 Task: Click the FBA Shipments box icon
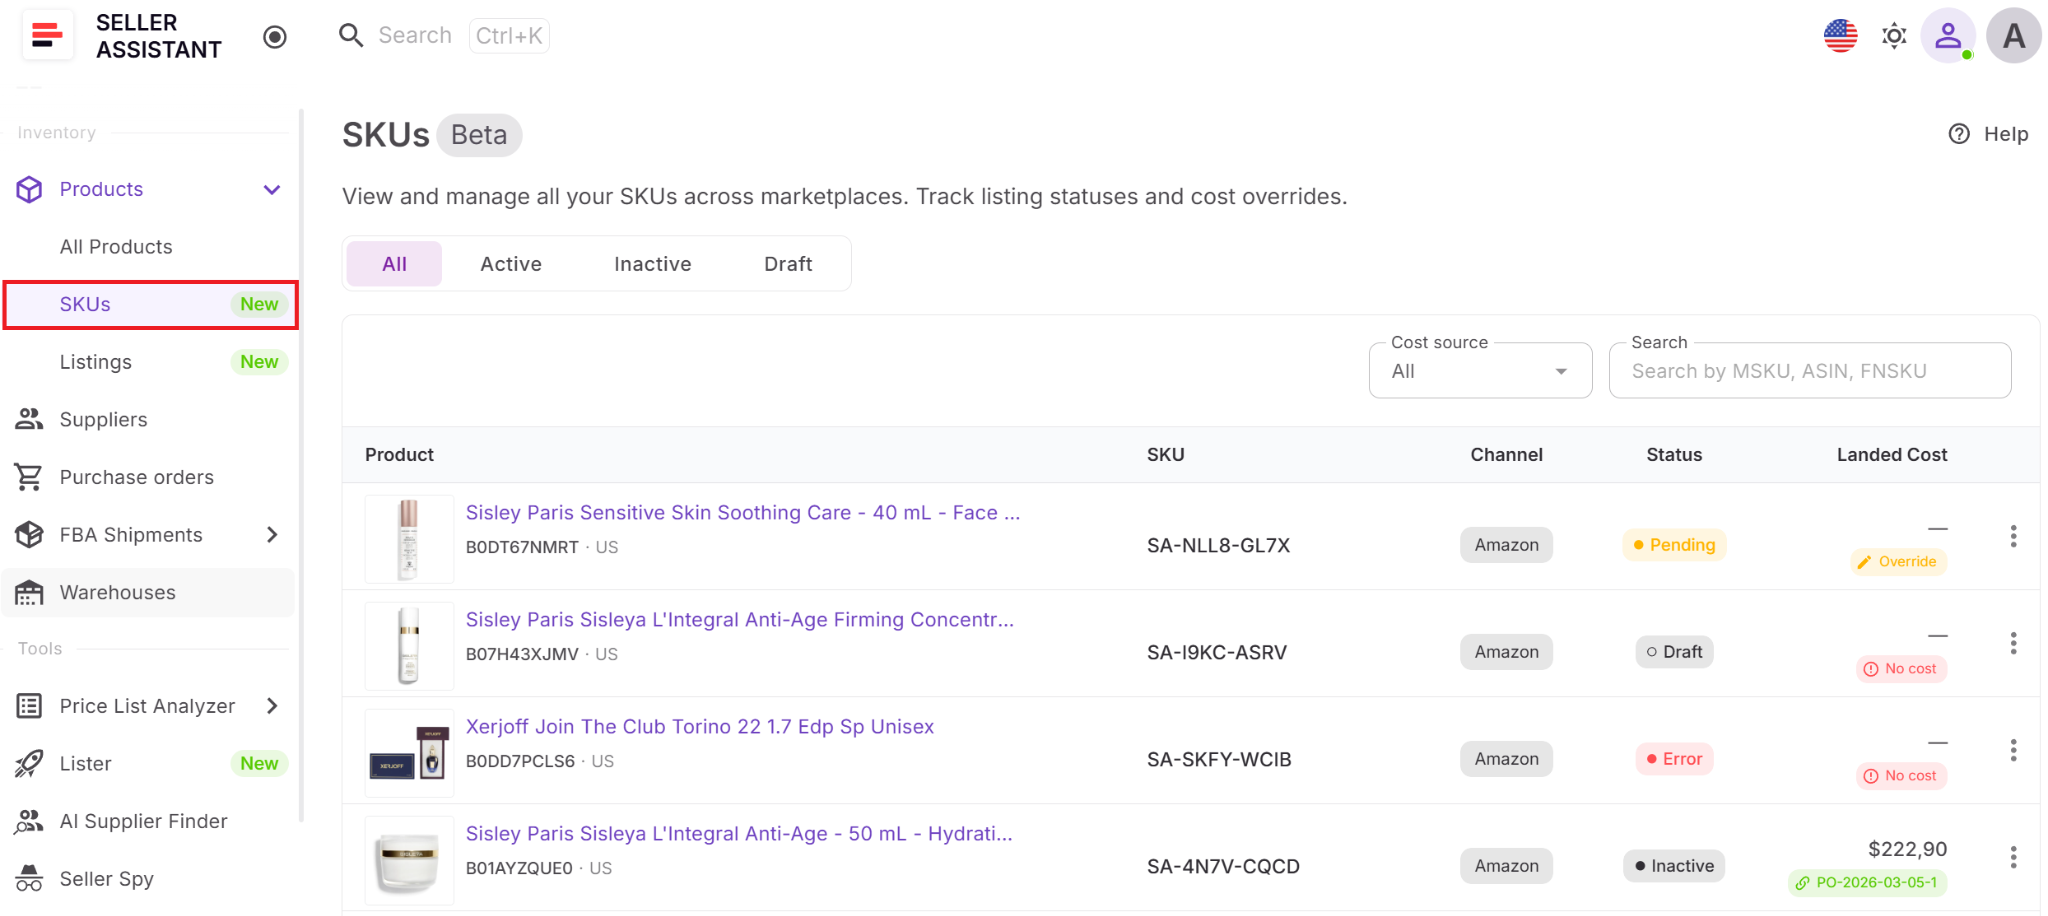[x=29, y=535]
